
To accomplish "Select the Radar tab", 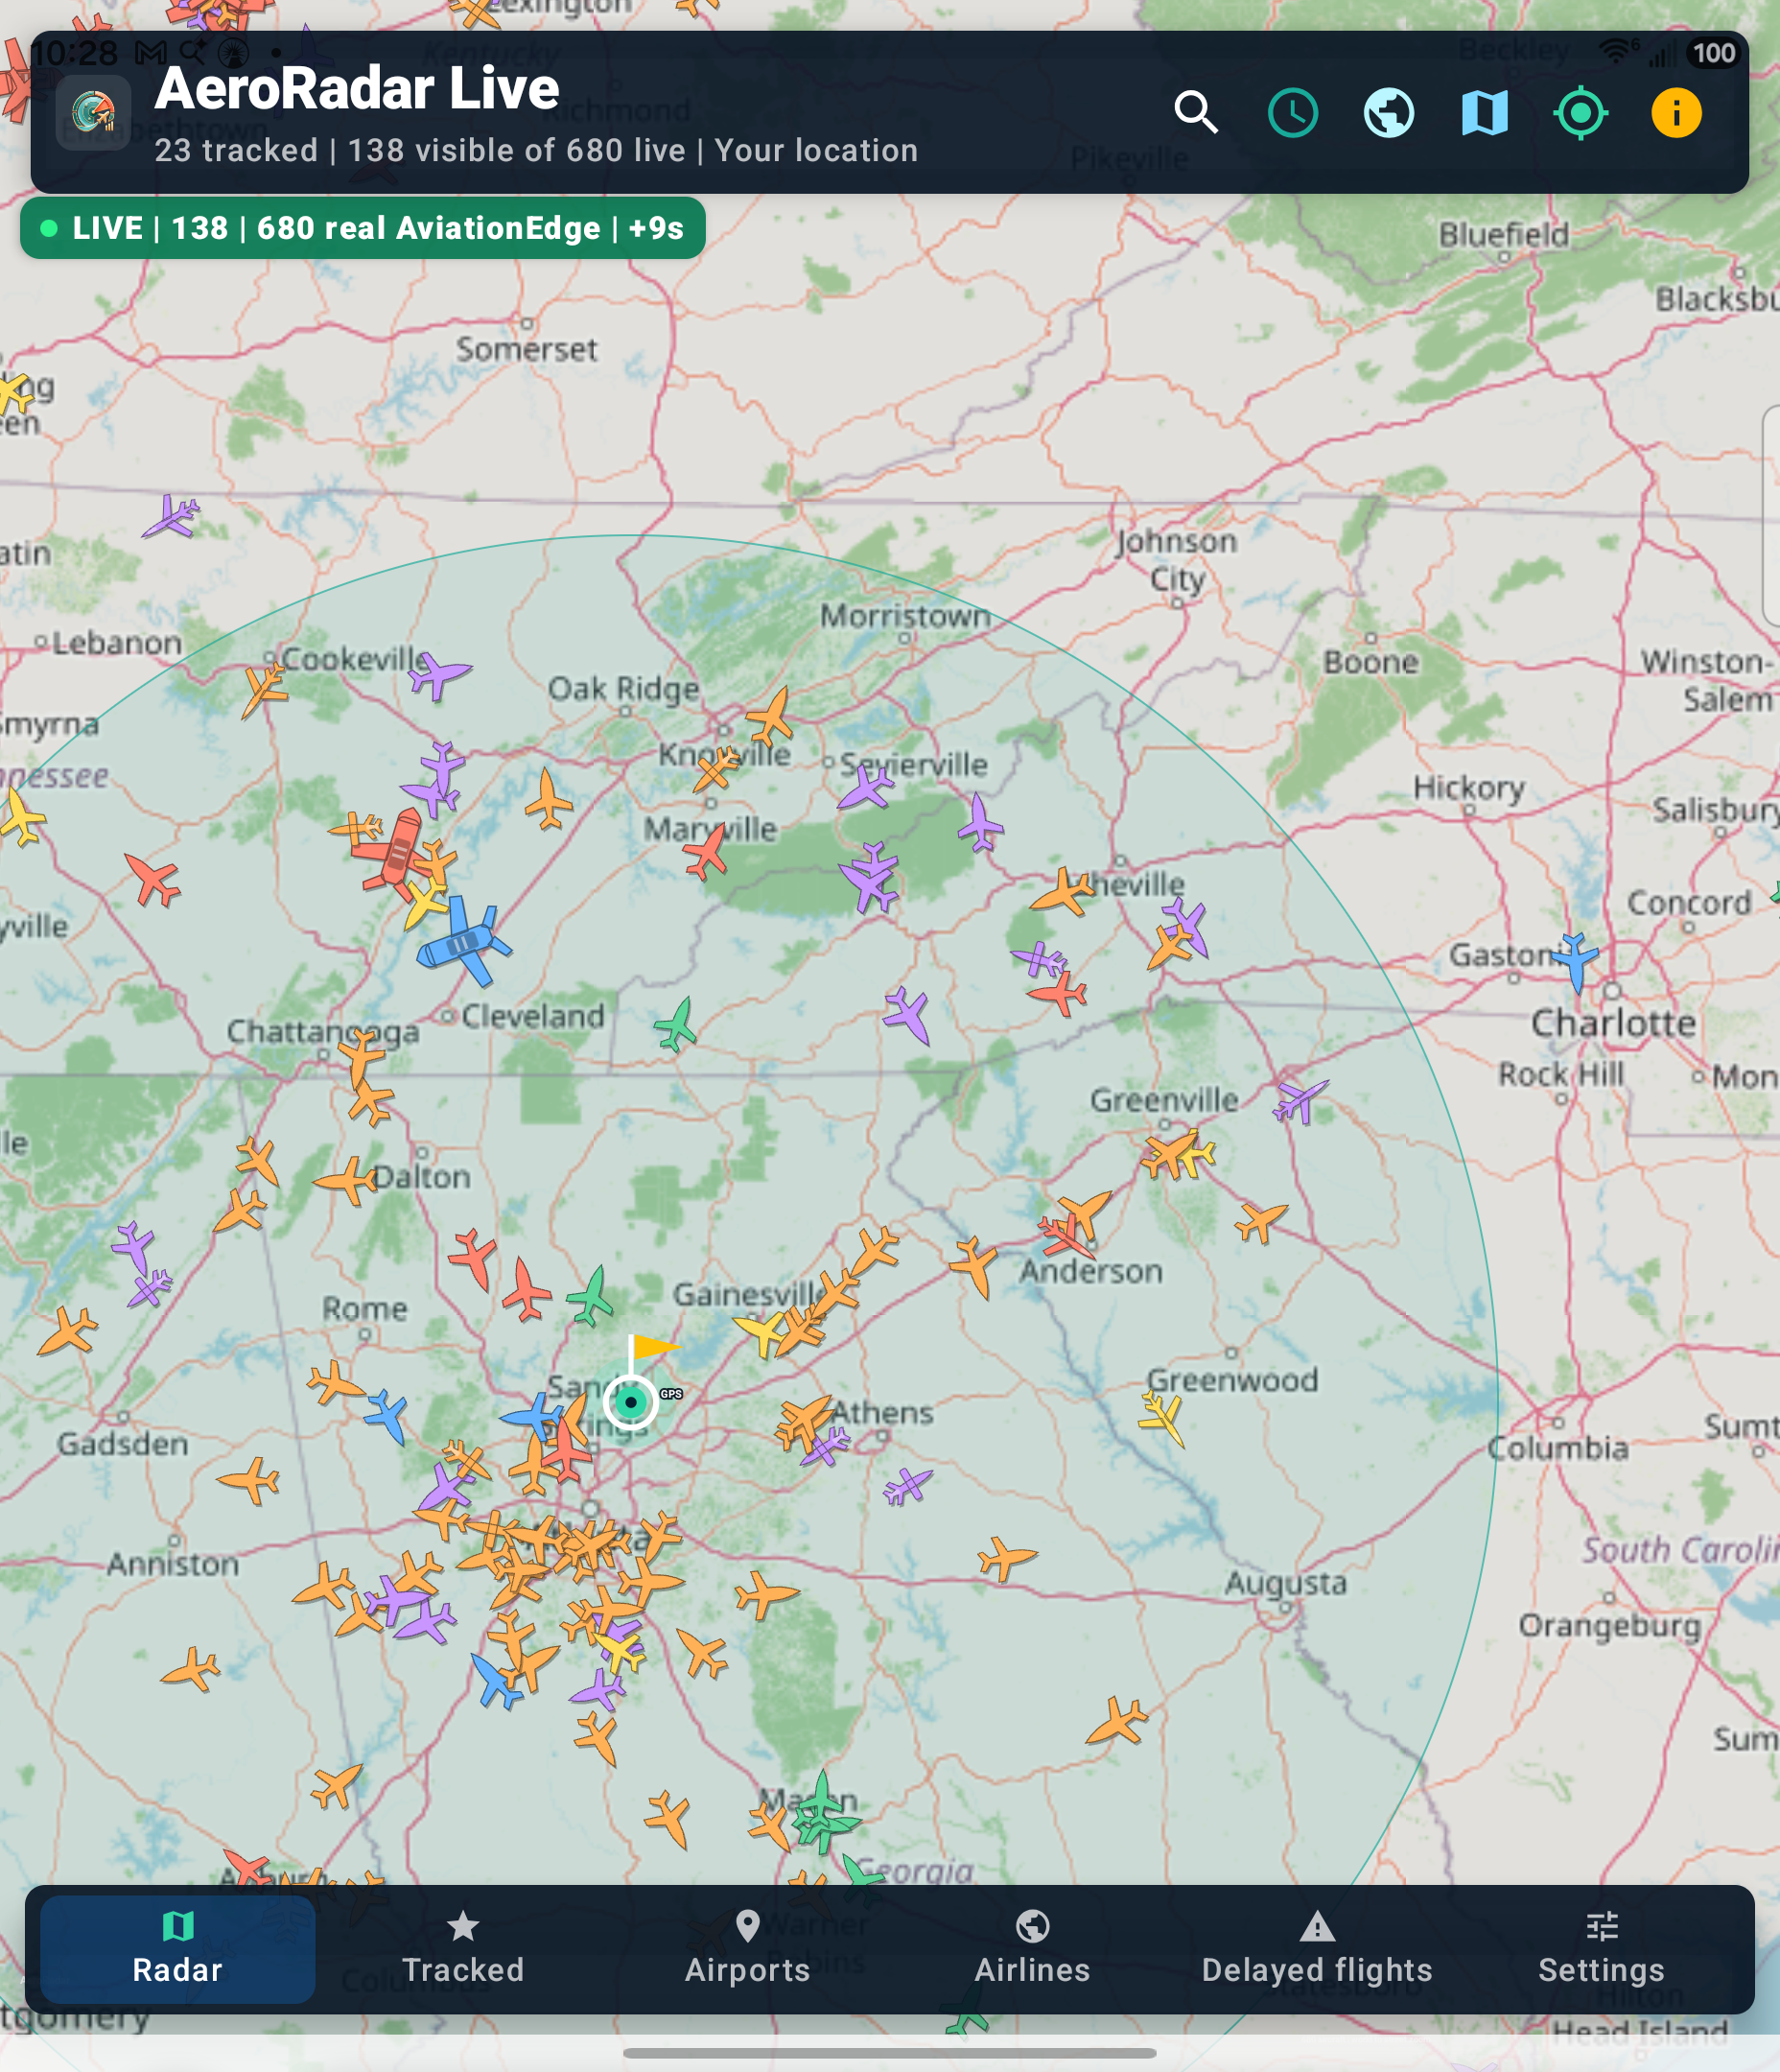I will tap(178, 1949).
